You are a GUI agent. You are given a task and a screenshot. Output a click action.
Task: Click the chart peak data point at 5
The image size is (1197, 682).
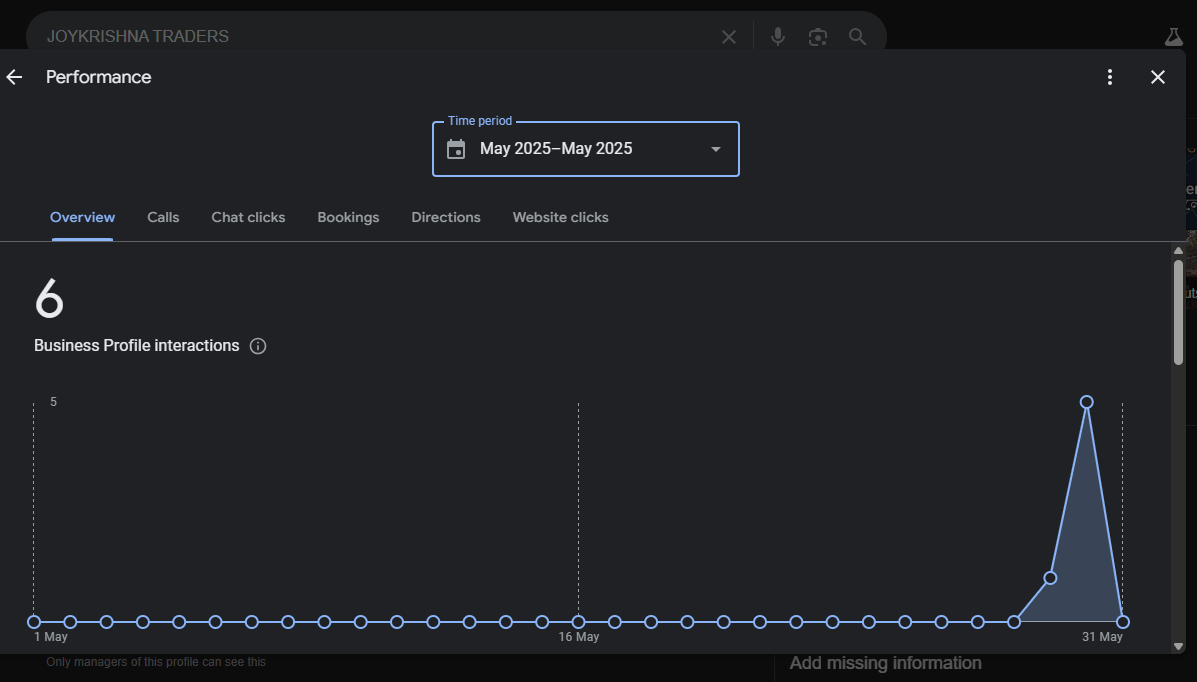(x=1086, y=402)
